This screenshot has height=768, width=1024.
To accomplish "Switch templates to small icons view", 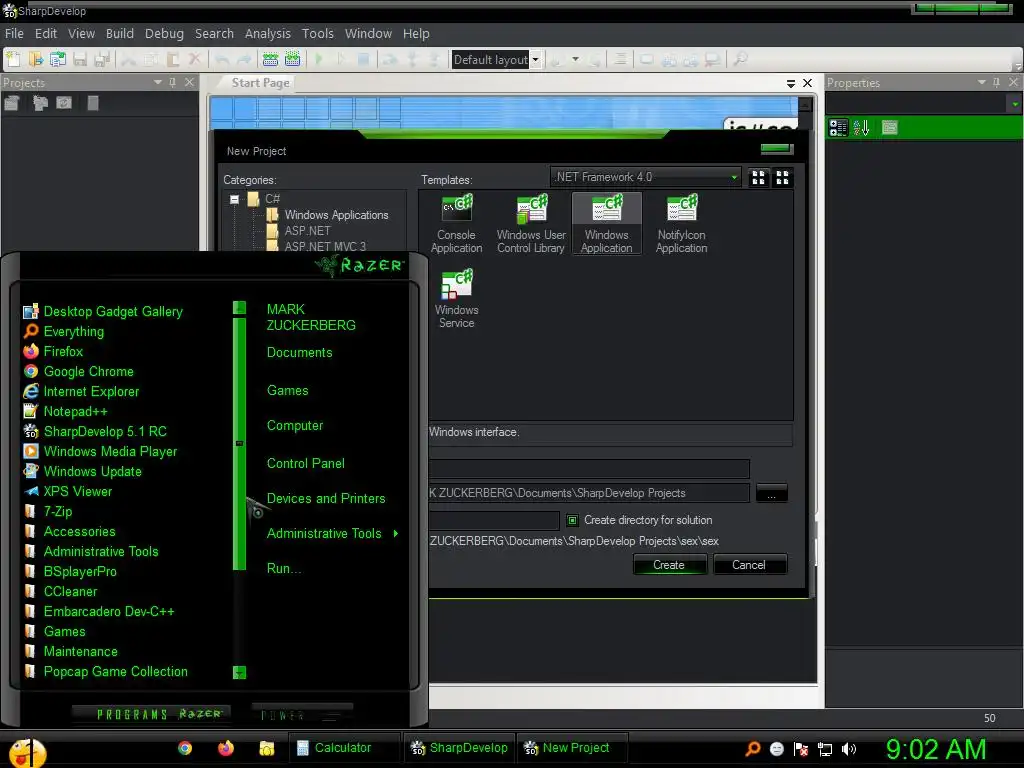I will click(x=782, y=178).
